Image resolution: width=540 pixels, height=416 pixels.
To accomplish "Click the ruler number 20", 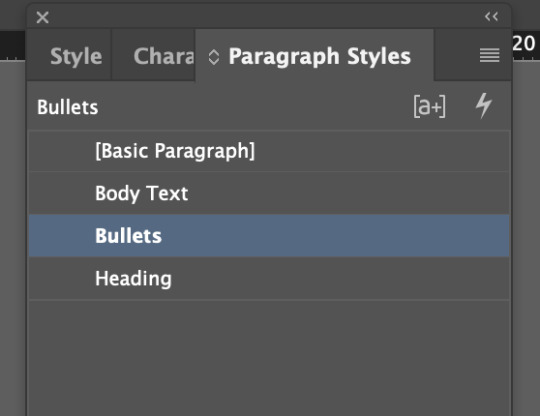I will click(524, 43).
